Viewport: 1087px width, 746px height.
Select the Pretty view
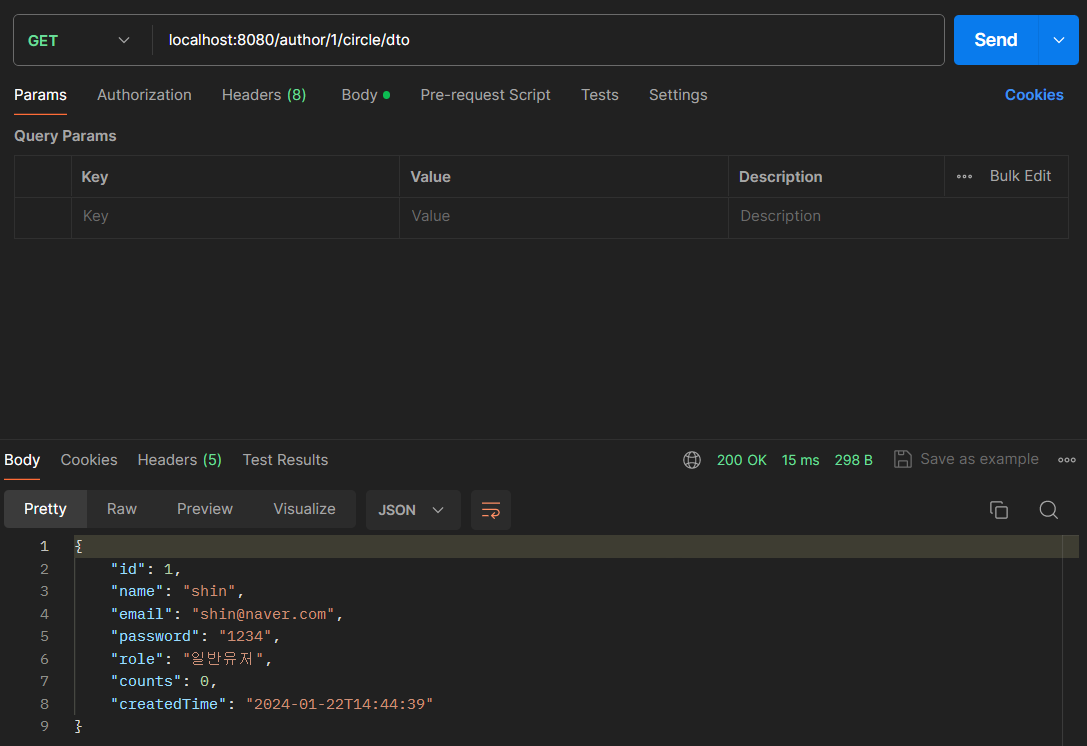pos(45,509)
